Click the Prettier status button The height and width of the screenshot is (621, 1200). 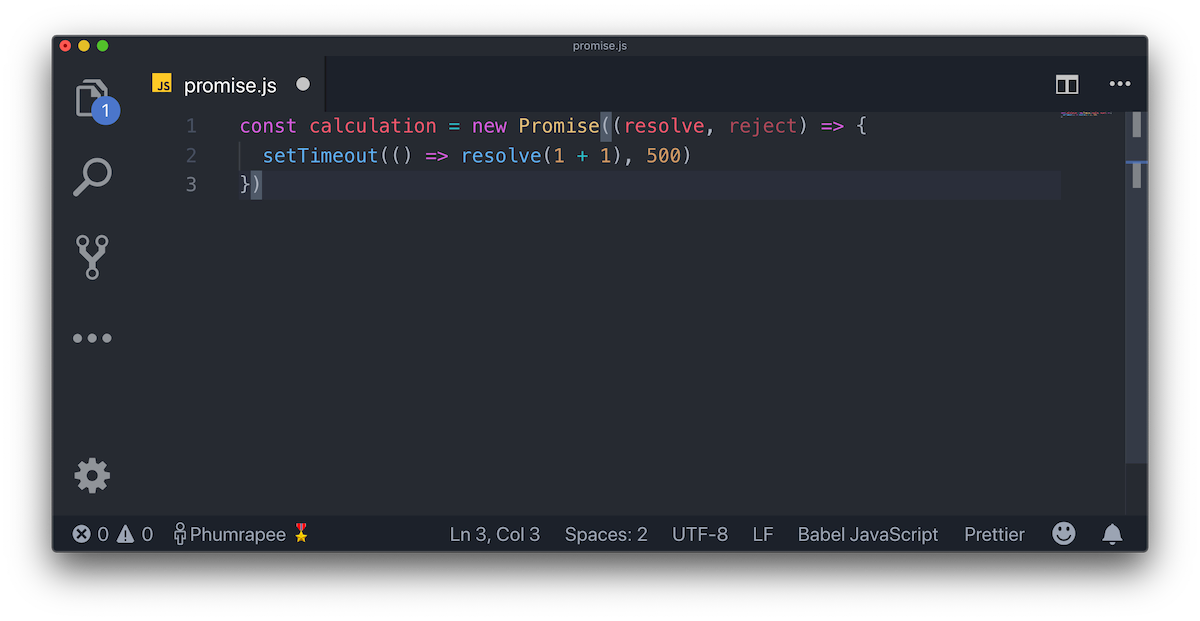(994, 534)
